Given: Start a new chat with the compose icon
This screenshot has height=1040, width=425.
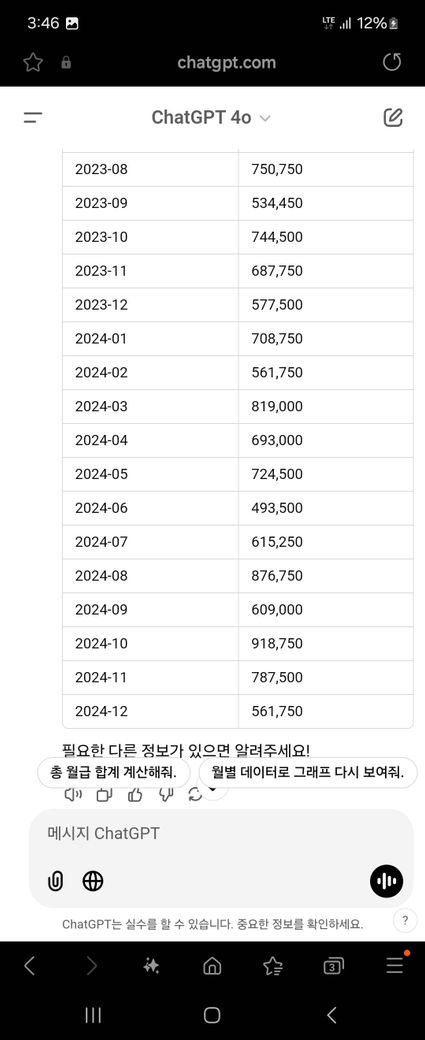Looking at the screenshot, I should click(x=393, y=117).
